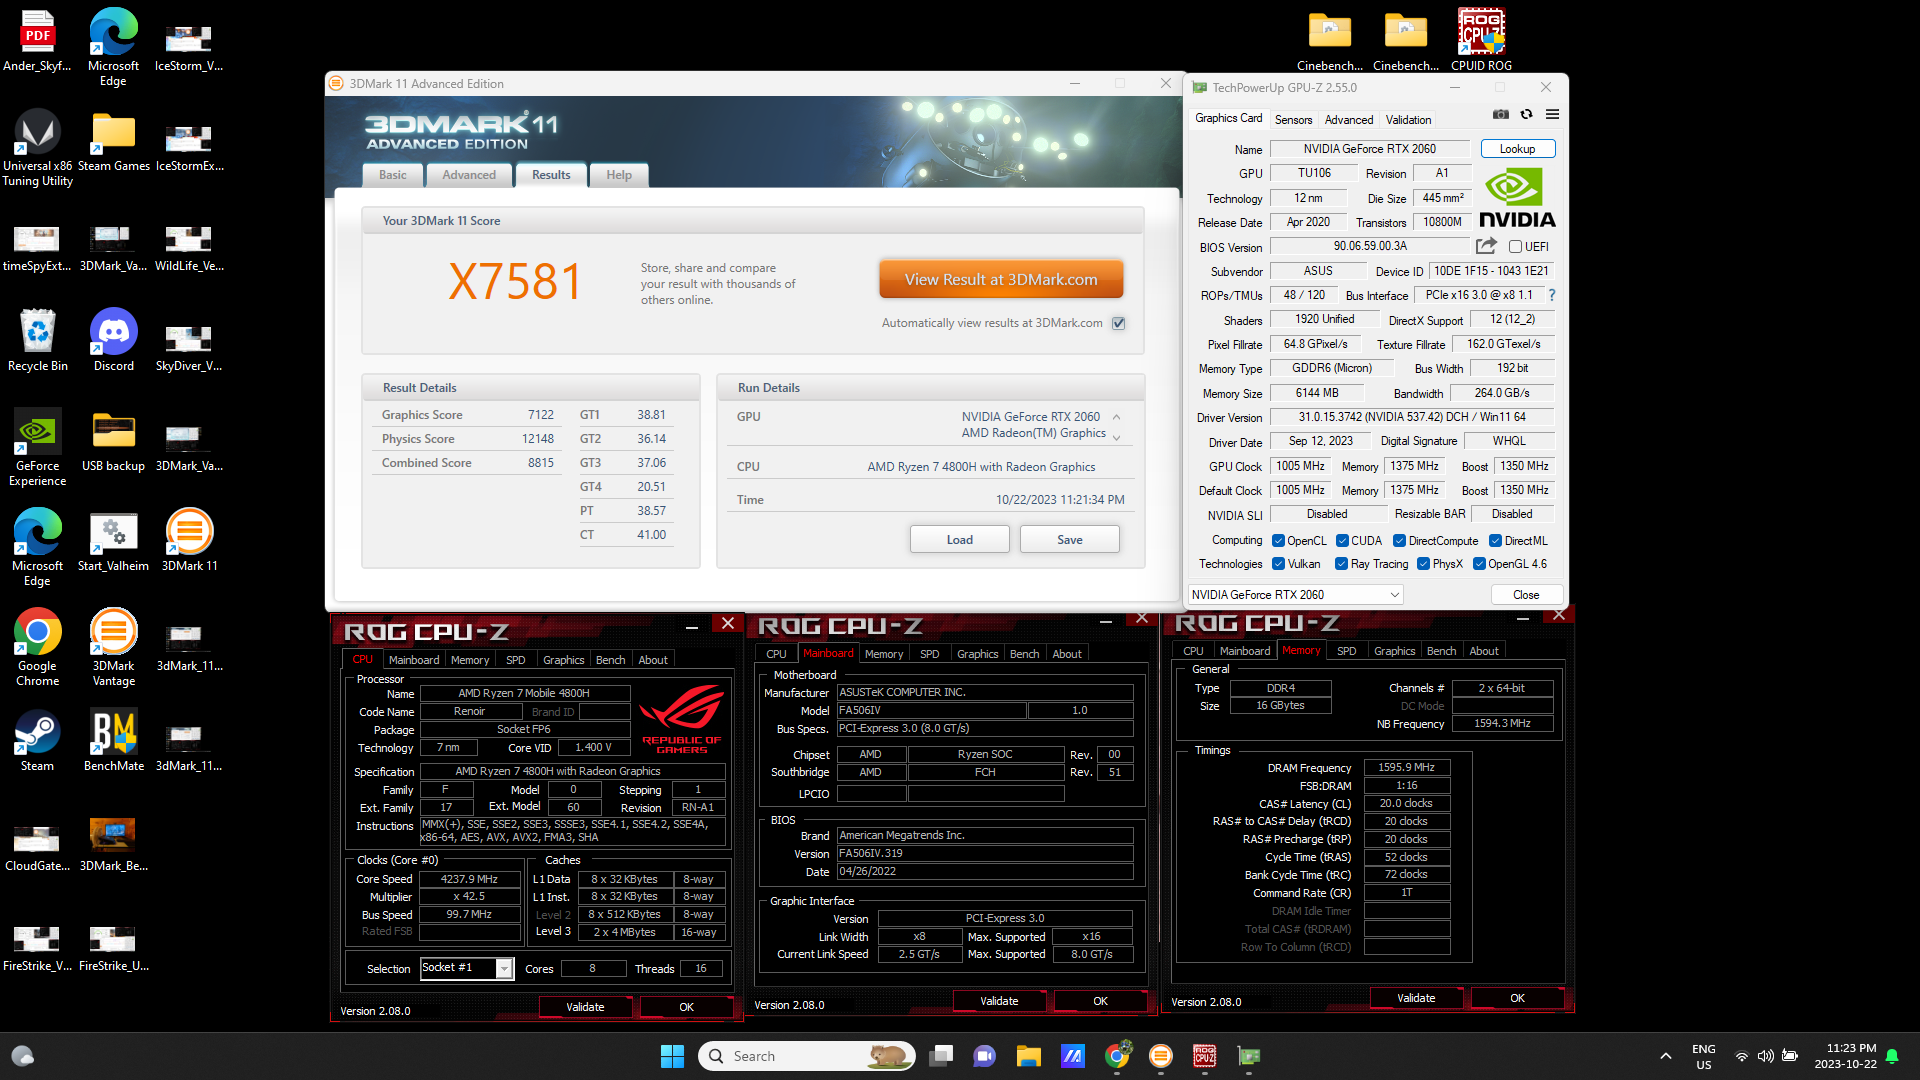
Task: Click the GPU-Z taskbar icon
Action: coord(1248,1056)
